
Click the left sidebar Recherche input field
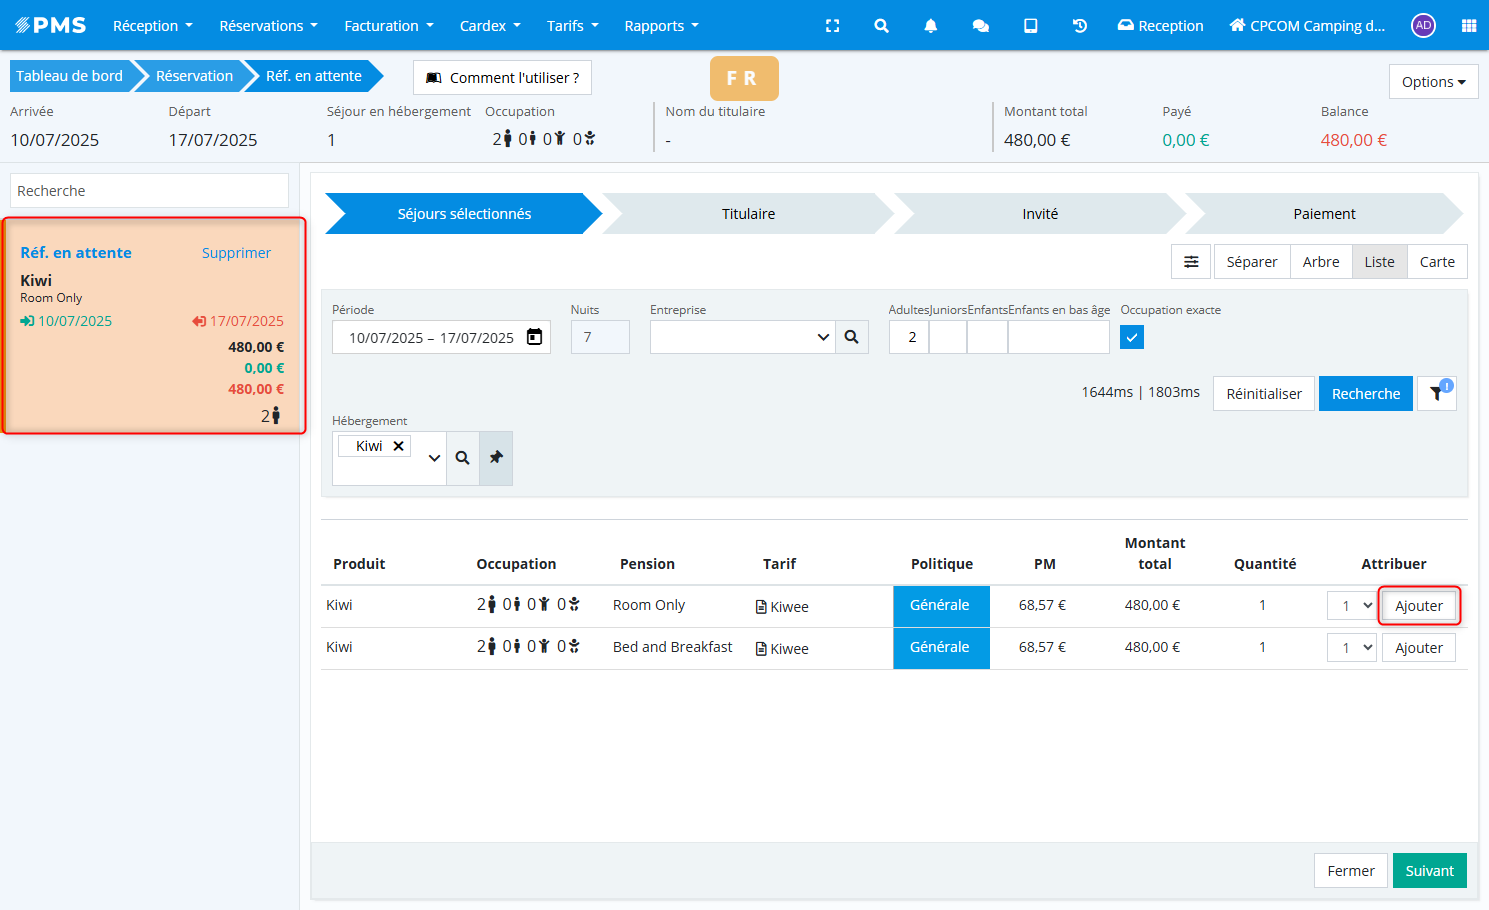[x=149, y=191]
